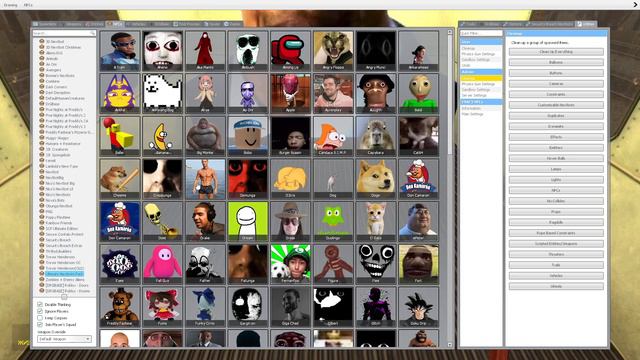Click the Ragdolls cleanup button
This screenshot has width=640, height=360.
click(556, 222)
